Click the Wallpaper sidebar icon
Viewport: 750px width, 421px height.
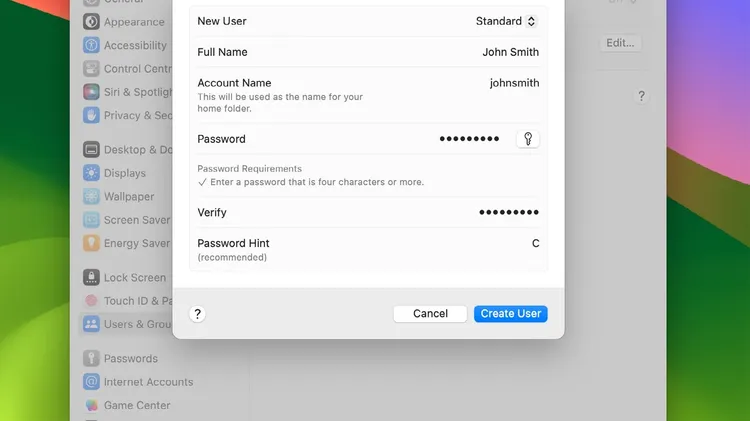pos(91,196)
